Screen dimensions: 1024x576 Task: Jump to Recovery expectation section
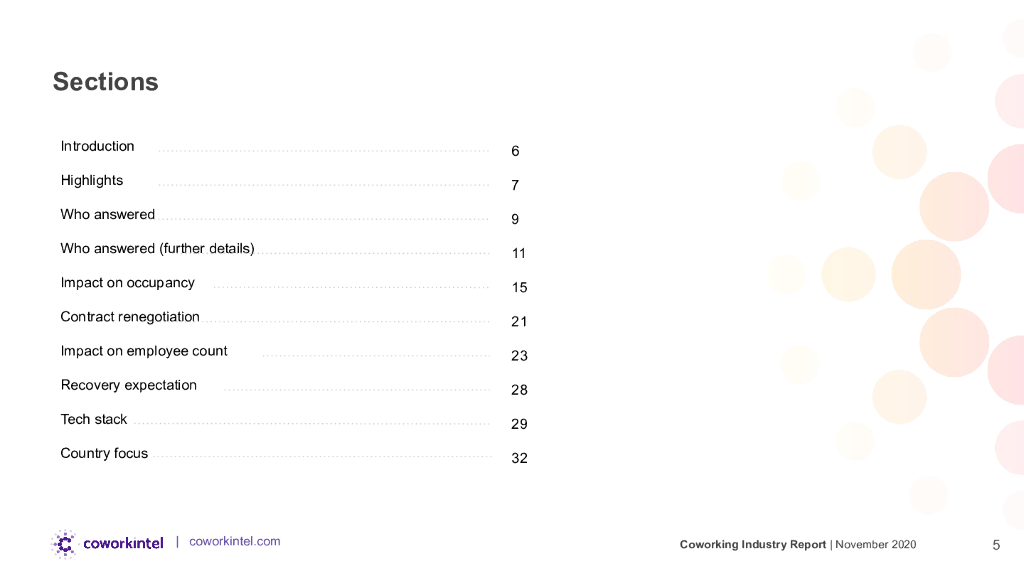click(x=128, y=385)
